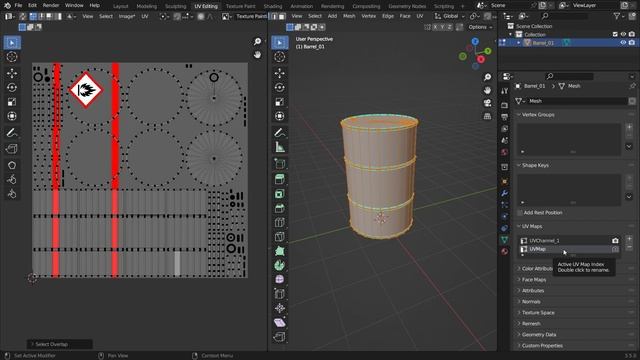Viewport: 640px width, 360px height.
Task: Open the Global transform orientation dropdown
Action: click(450, 16)
